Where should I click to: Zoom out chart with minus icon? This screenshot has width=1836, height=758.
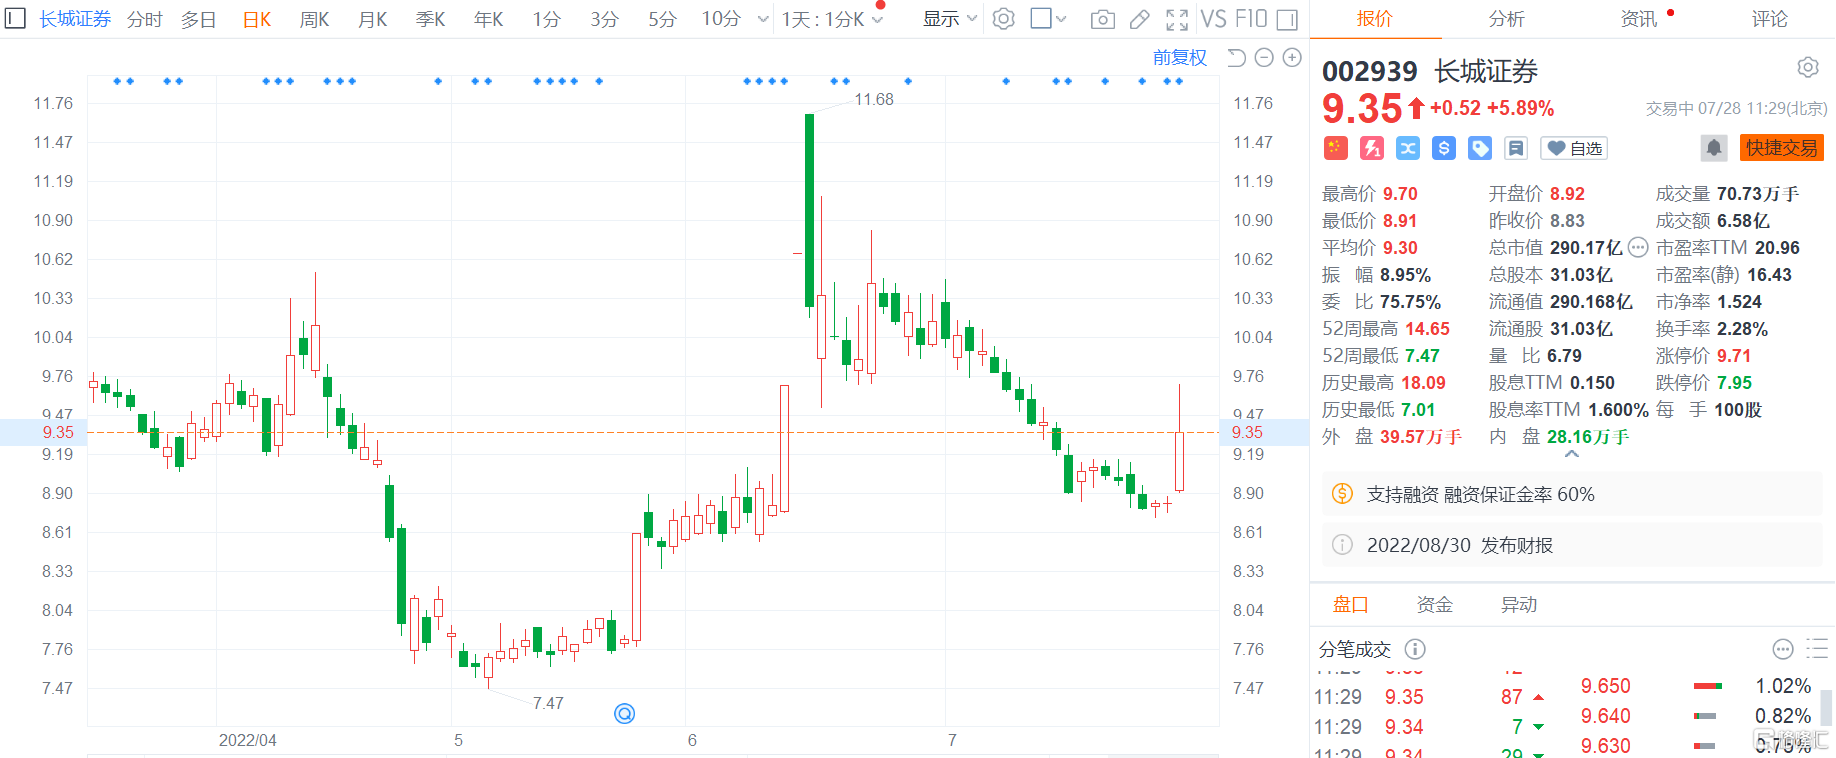pyautogui.click(x=1264, y=58)
